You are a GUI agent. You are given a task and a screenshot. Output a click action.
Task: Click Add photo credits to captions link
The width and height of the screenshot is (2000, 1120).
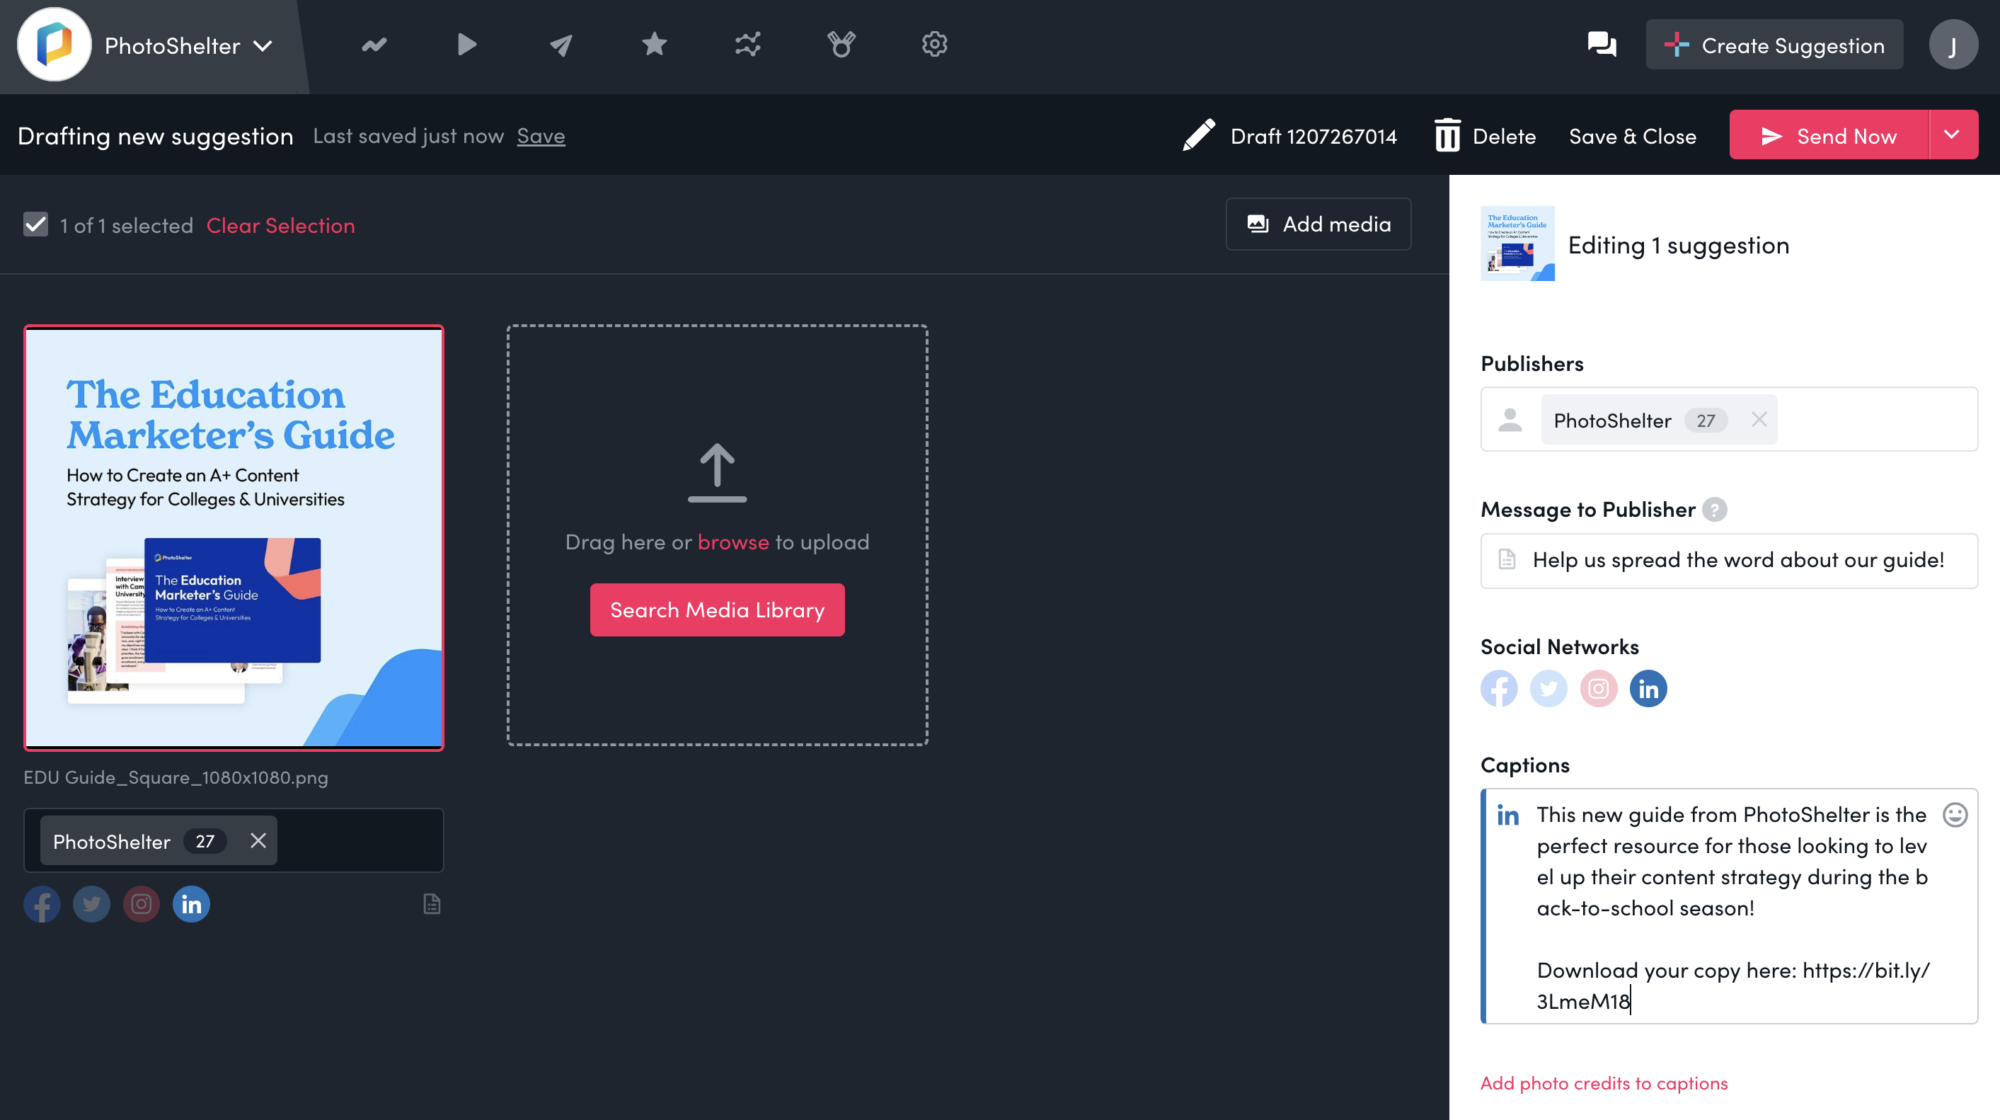pos(1604,1082)
